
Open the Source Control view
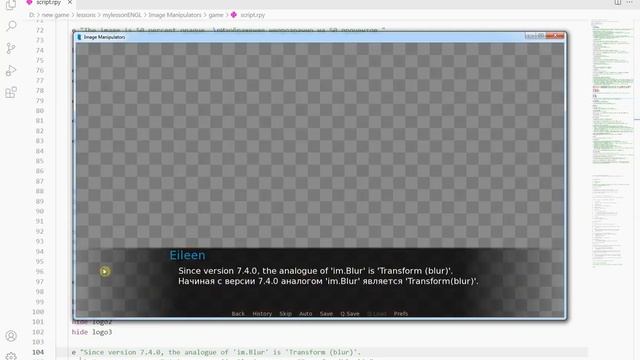coord(11,49)
